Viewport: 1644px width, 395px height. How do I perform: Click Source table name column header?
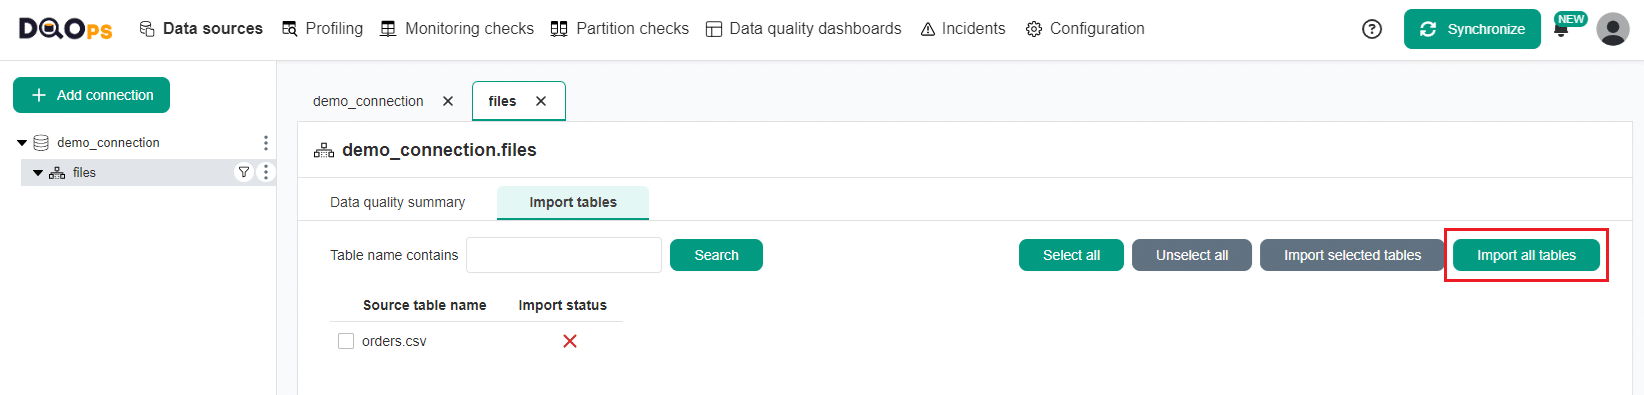pyautogui.click(x=424, y=305)
